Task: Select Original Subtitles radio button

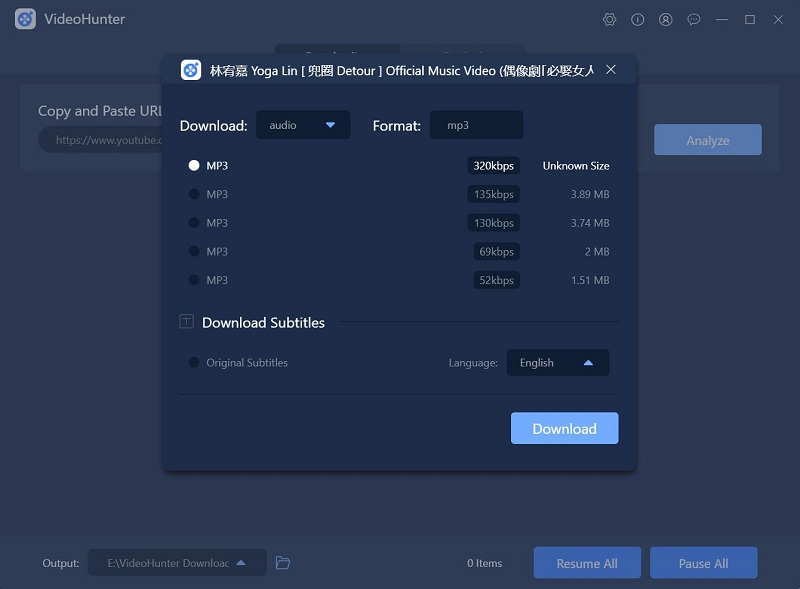Action: coord(194,362)
